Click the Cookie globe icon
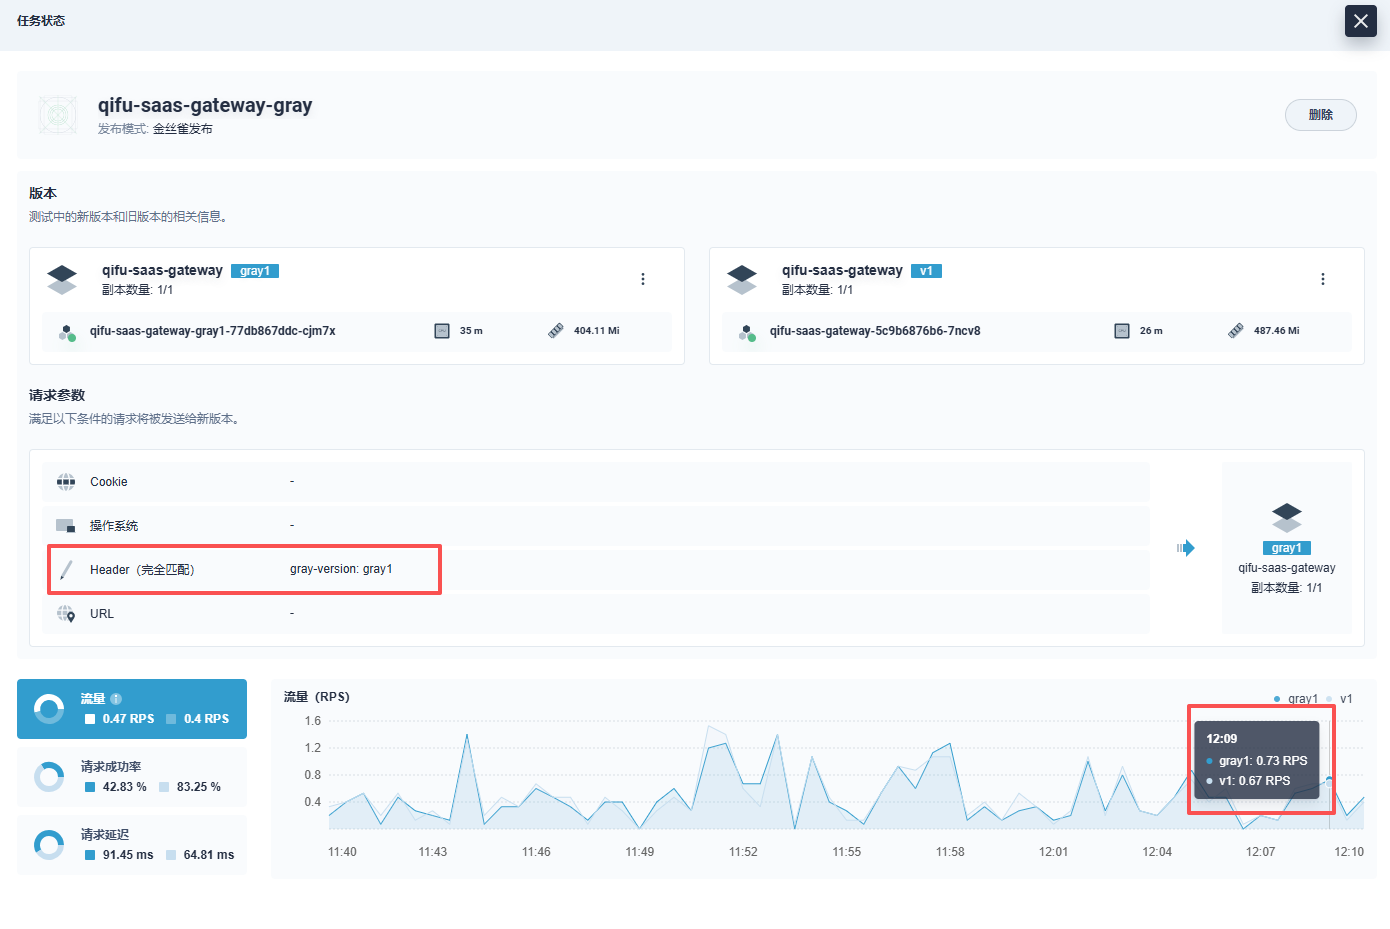The height and width of the screenshot is (929, 1390). pyautogui.click(x=66, y=482)
